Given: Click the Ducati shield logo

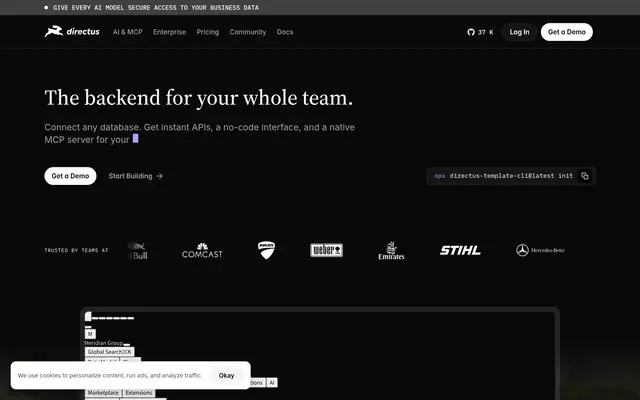Looking at the screenshot, I should (267, 250).
